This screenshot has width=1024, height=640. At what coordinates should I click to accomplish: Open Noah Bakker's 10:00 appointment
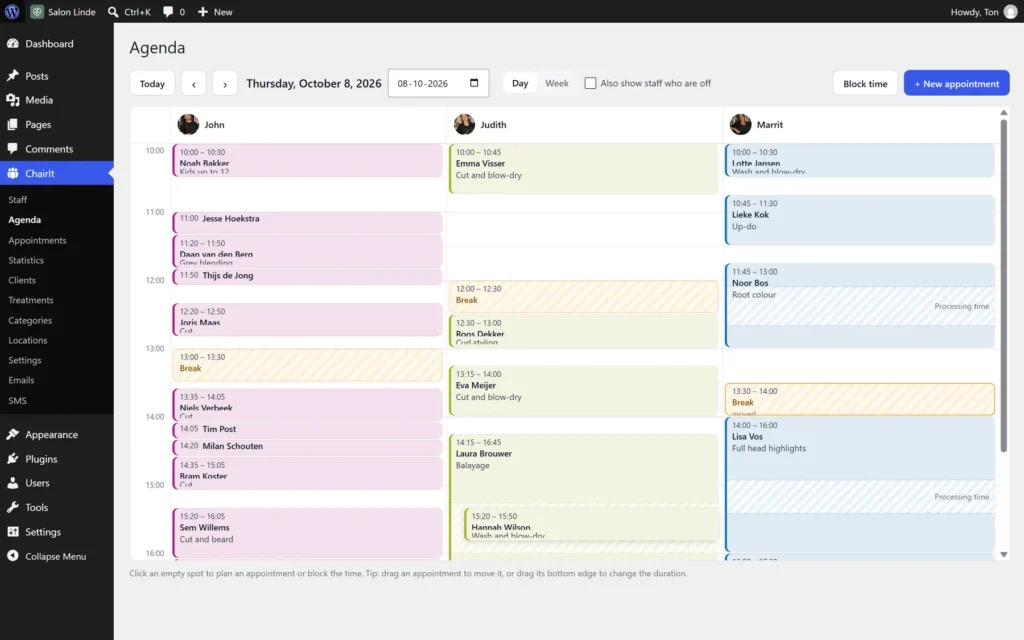(x=308, y=161)
